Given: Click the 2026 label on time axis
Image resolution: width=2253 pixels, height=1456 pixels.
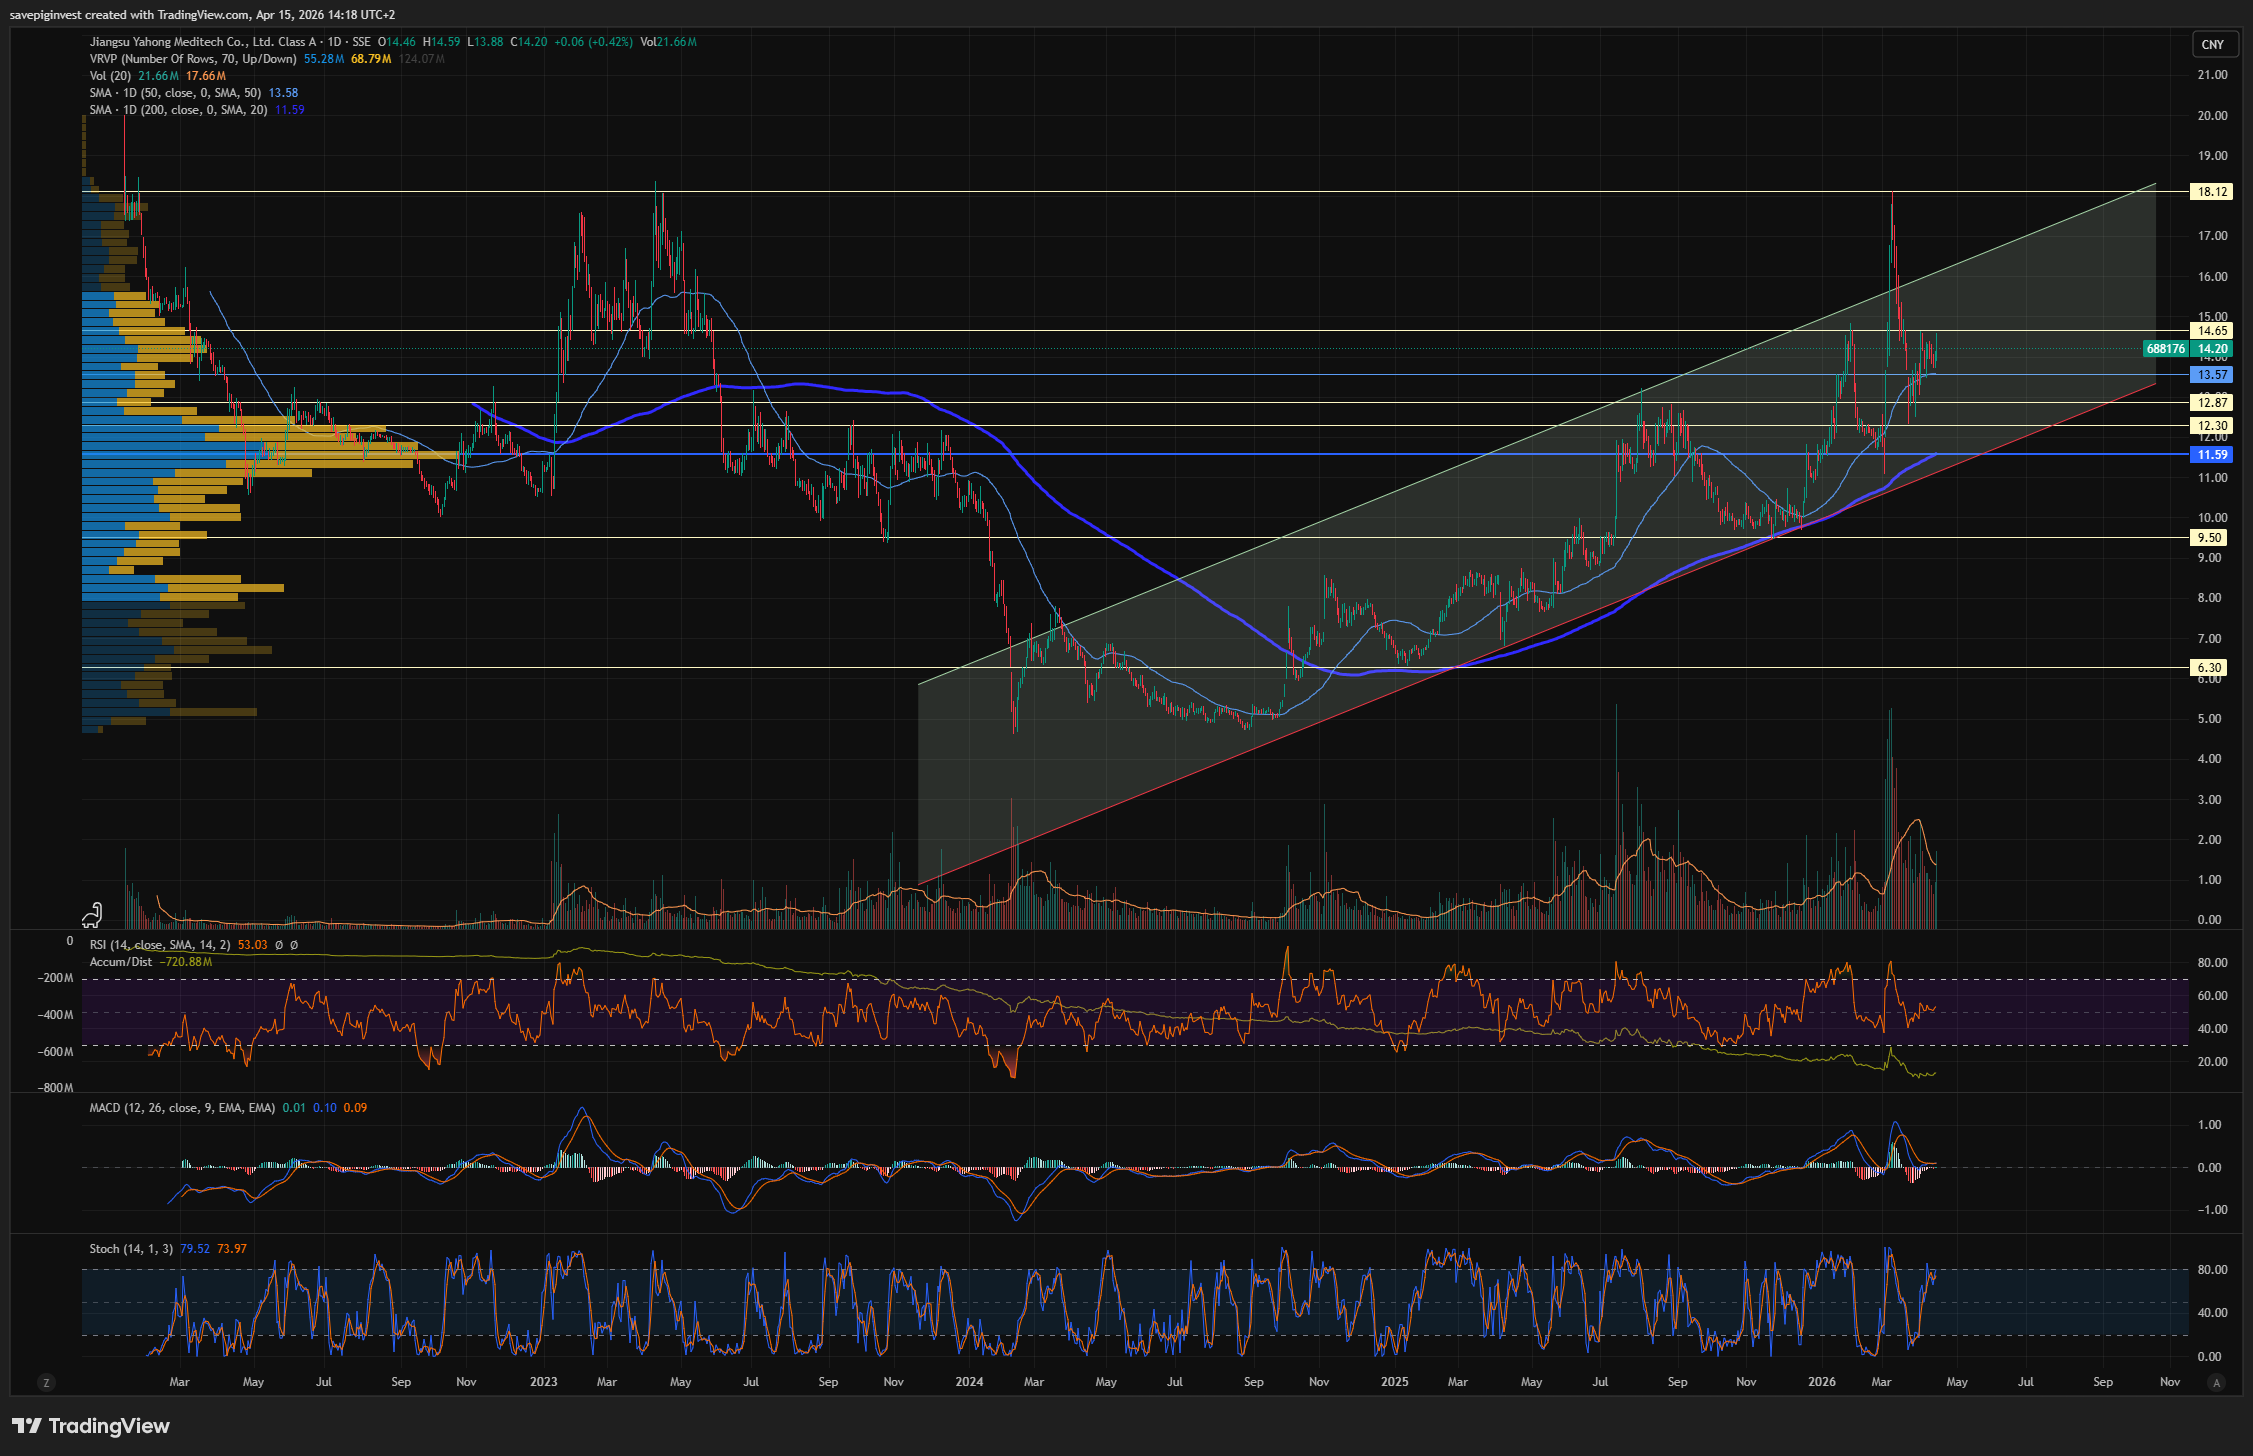Looking at the screenshot, I should pos(1822,1382).
